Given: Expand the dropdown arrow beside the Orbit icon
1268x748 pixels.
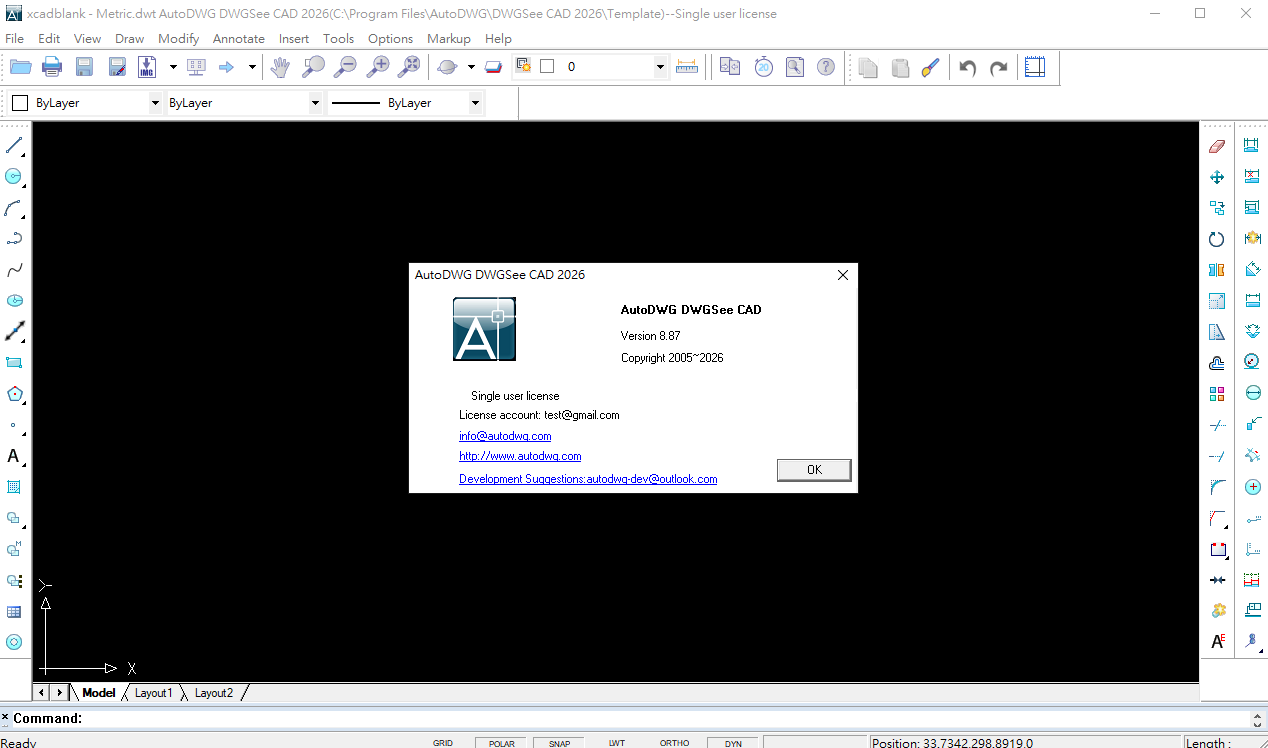Looking at the screenshot, I should tap(471, 67).
